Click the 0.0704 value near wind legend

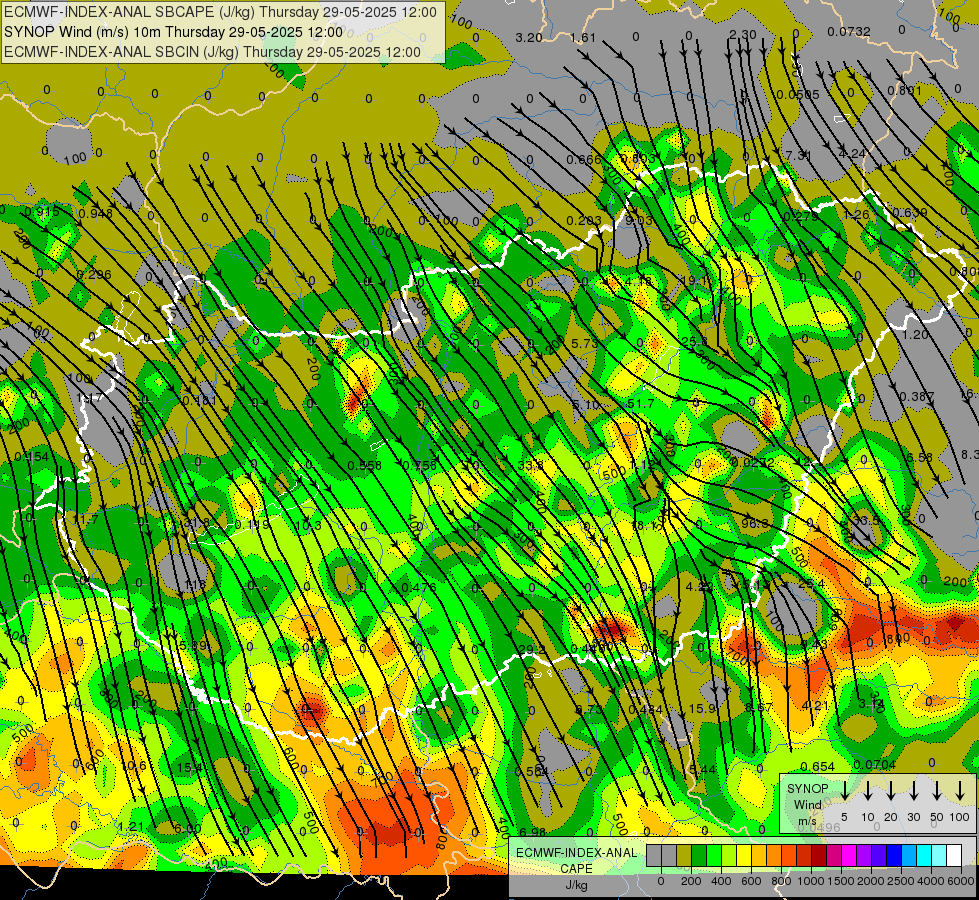coord(874,764)
